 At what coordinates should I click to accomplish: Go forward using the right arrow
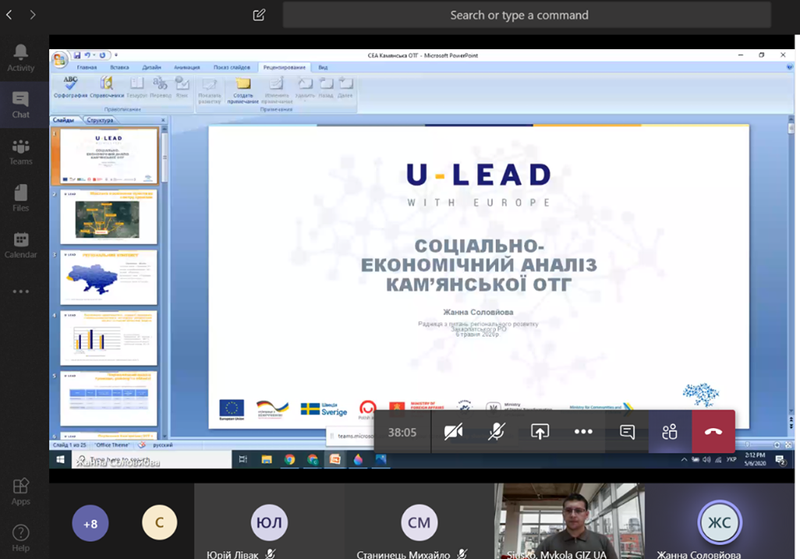33,15
